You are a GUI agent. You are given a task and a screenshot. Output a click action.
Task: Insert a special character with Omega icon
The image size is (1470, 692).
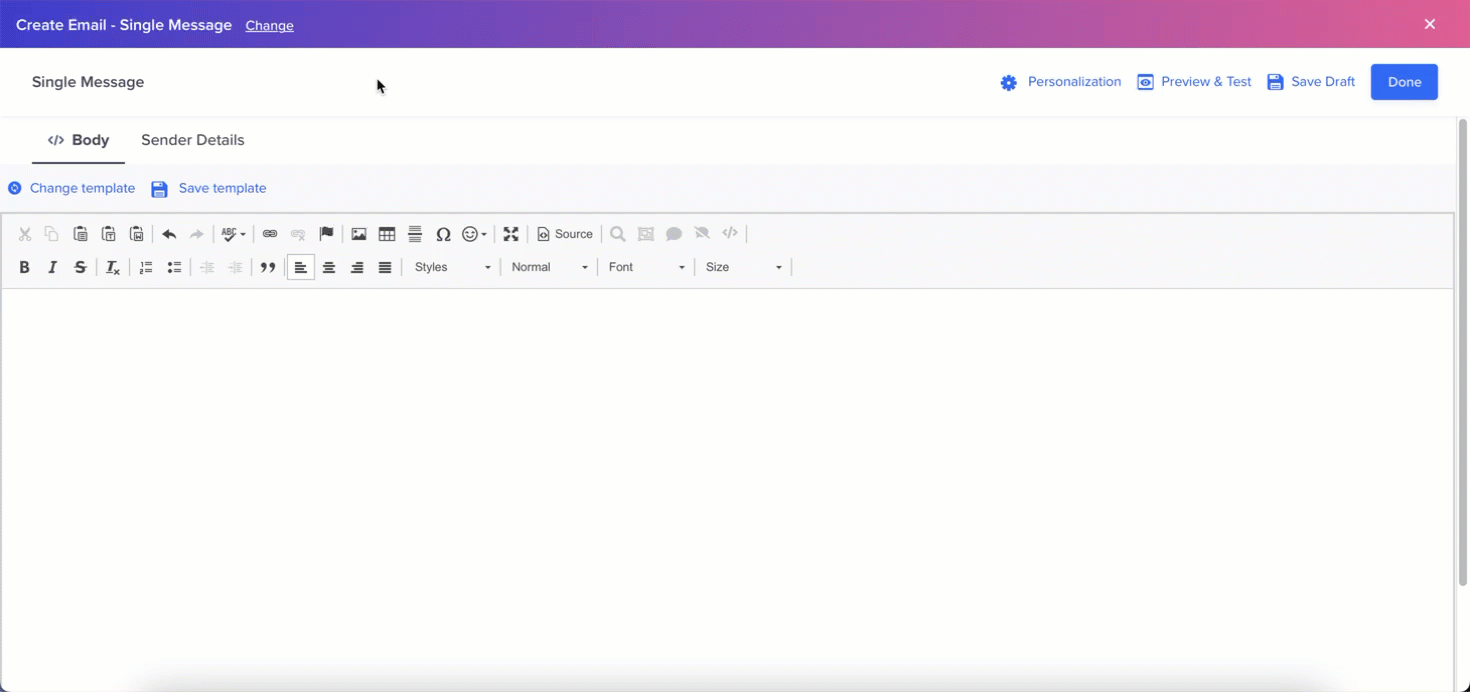pyautogui.click(x=443, y=234)
